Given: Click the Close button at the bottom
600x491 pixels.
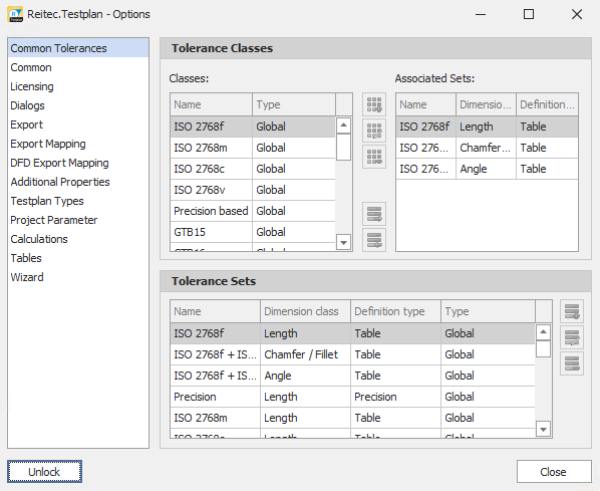Looking at the screenshot, I should point(553,472).
